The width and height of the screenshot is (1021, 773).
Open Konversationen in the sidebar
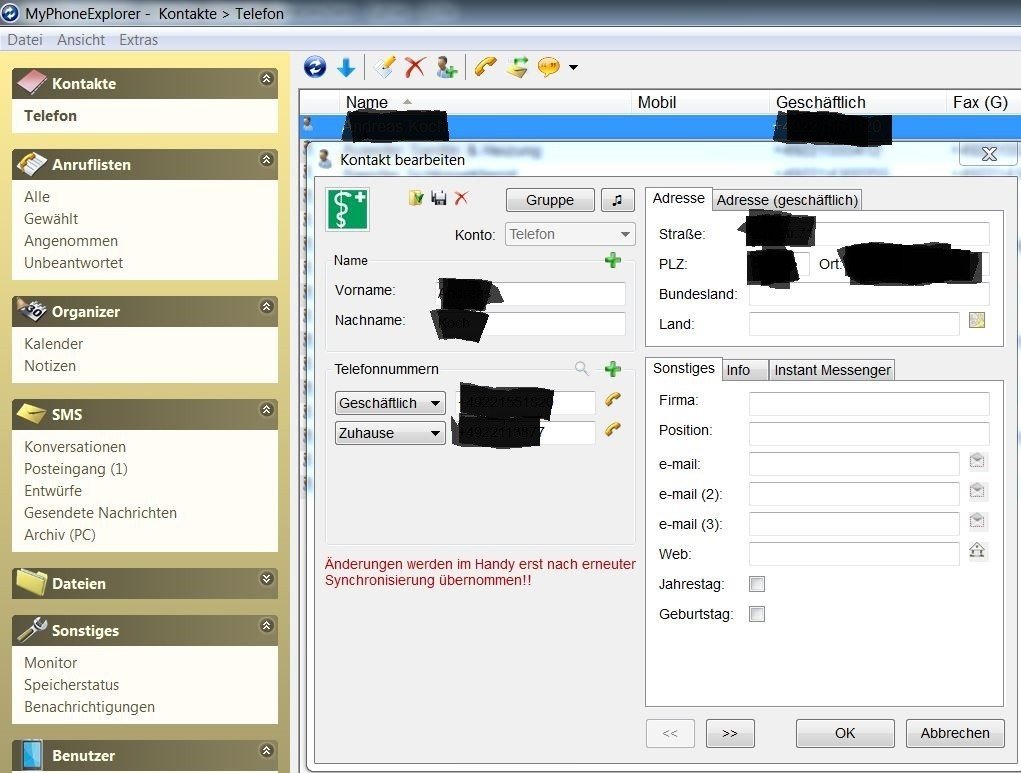click(x=75, y=447)
